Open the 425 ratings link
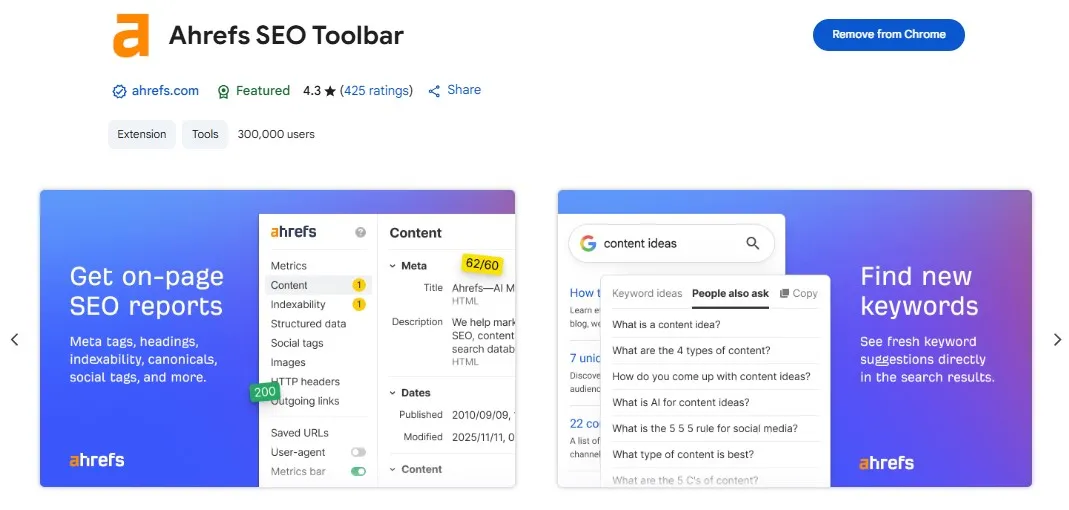 coord(376,91)
